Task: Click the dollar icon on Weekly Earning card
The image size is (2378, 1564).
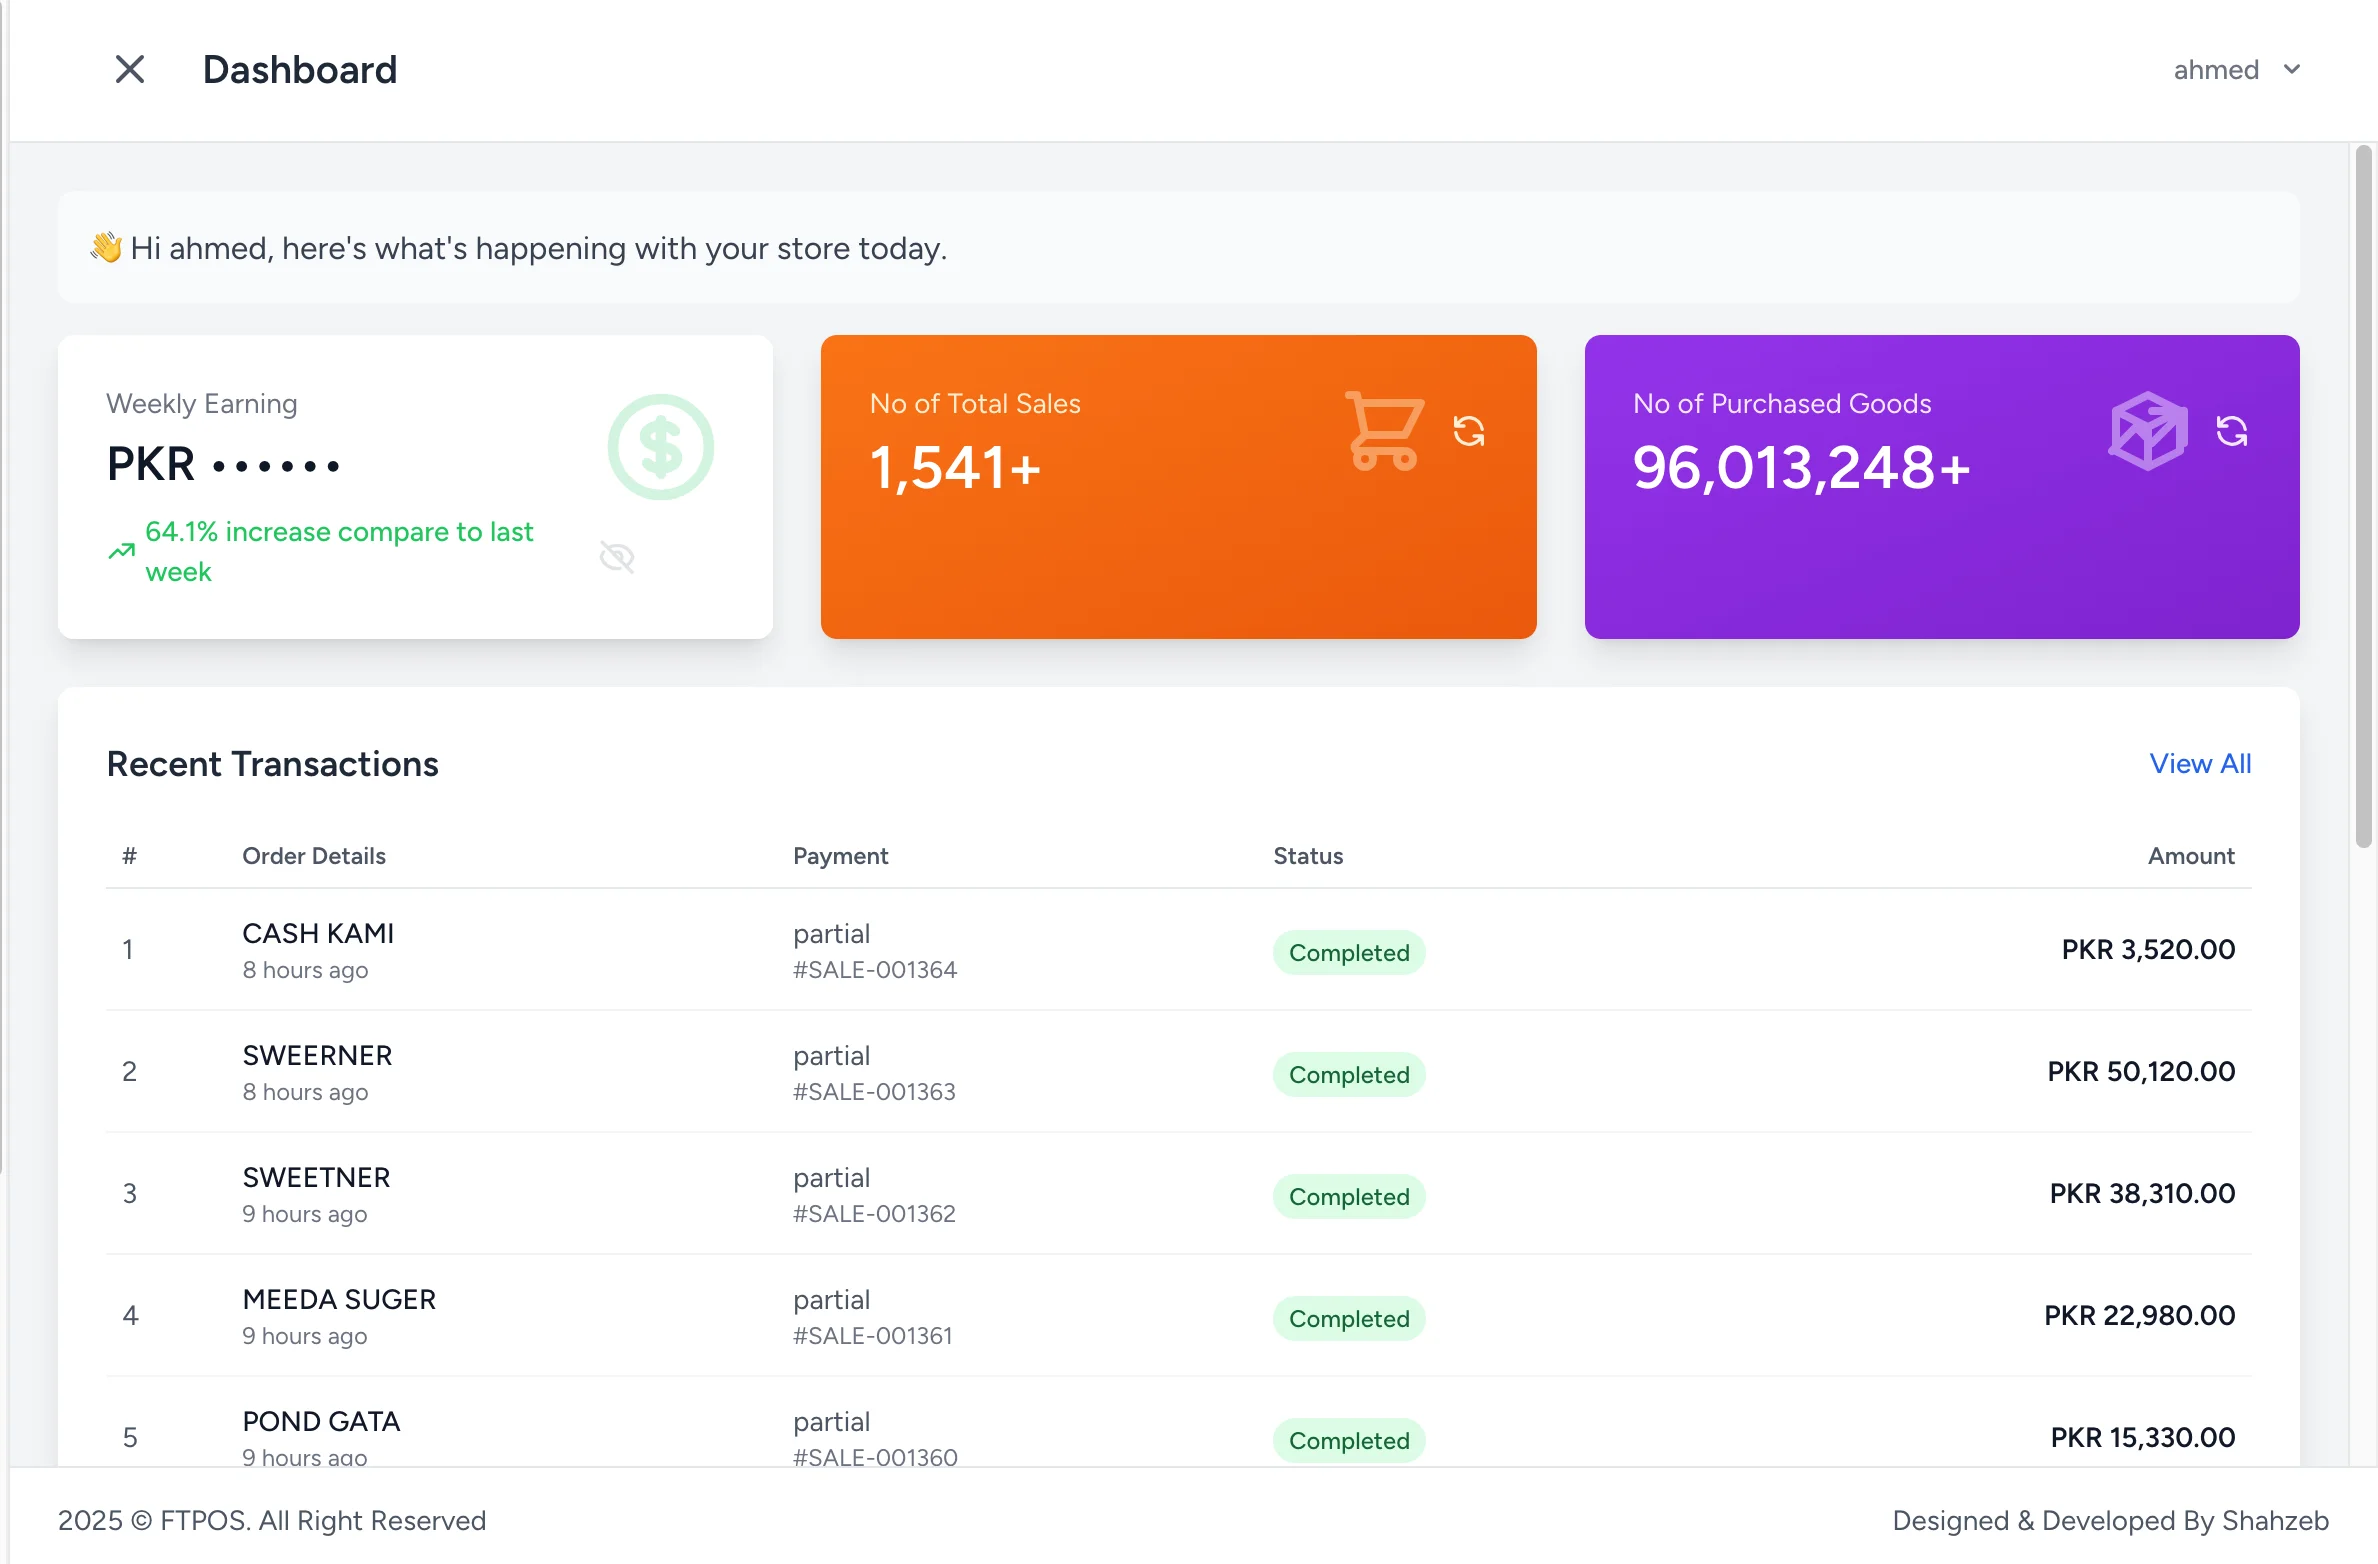Action: [x=660, y=447]
